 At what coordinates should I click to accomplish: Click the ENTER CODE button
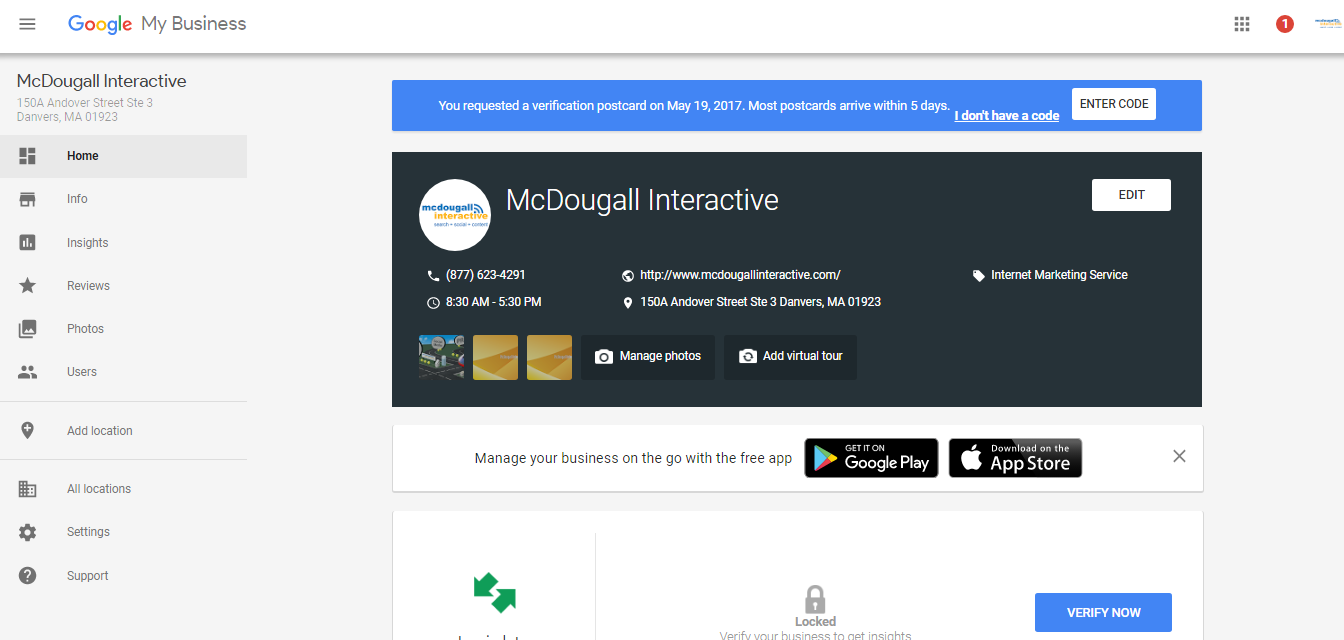click(x=1114, y=104)
